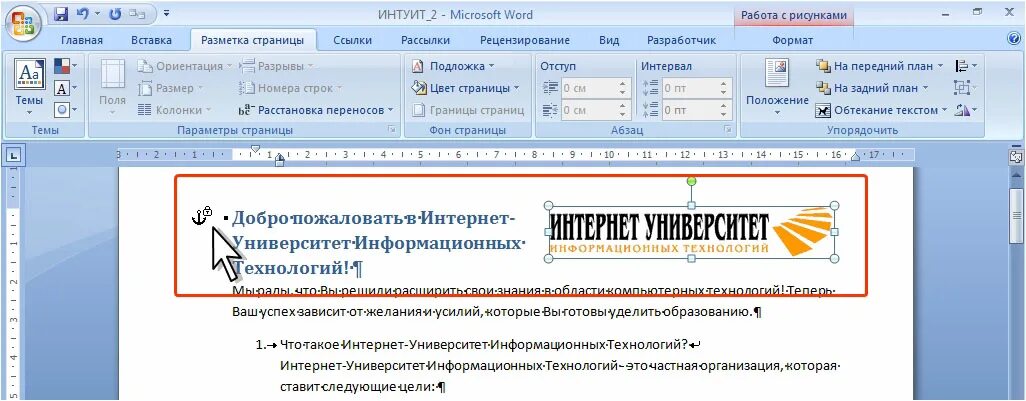This screenshot has width=1026, height=401.
Task: Switch to the Главная tab
Action: tap(82, 41)
